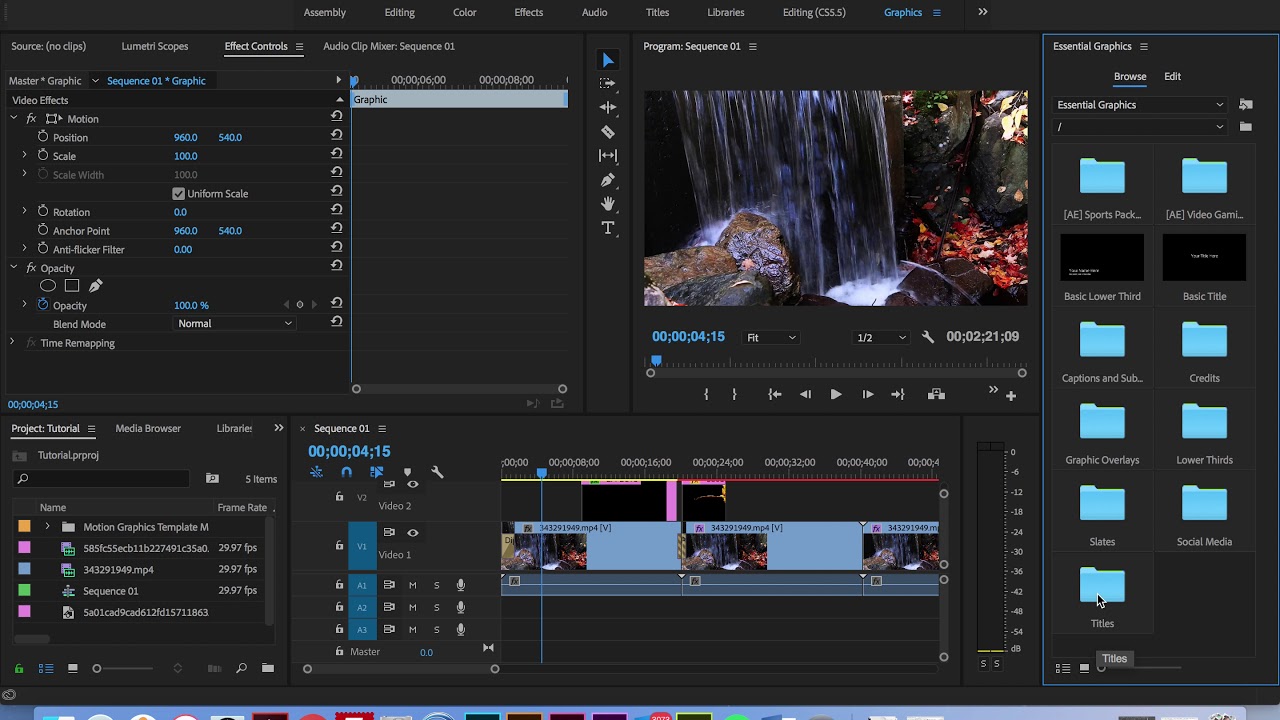Open Program Monitor wrench settings
This screenshot has width=1280, height=720.
[x=927, y=337]
